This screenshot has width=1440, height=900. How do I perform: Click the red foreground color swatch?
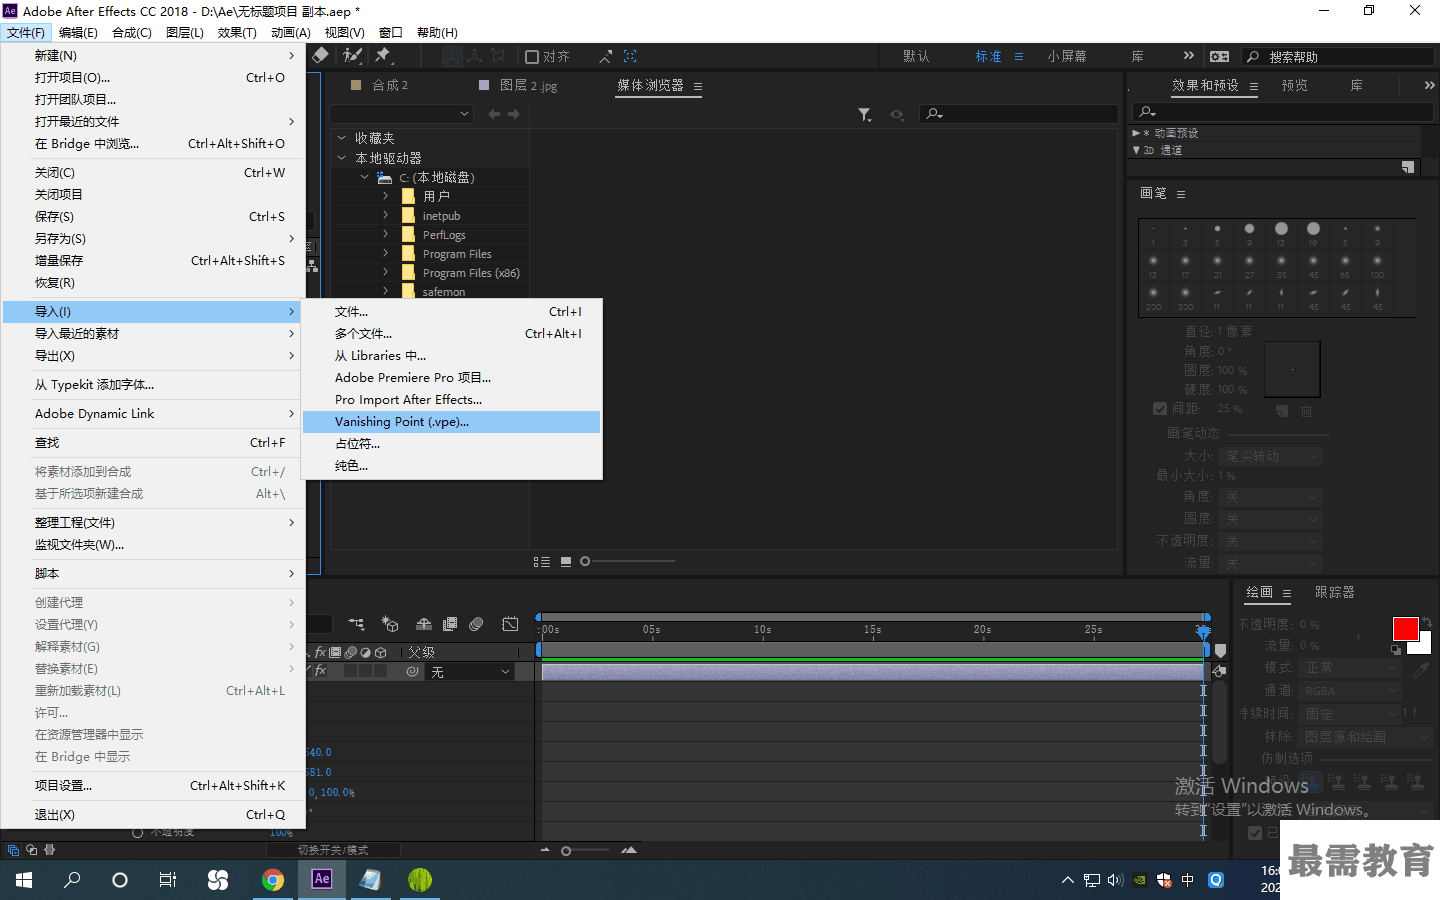(1405, 629)
